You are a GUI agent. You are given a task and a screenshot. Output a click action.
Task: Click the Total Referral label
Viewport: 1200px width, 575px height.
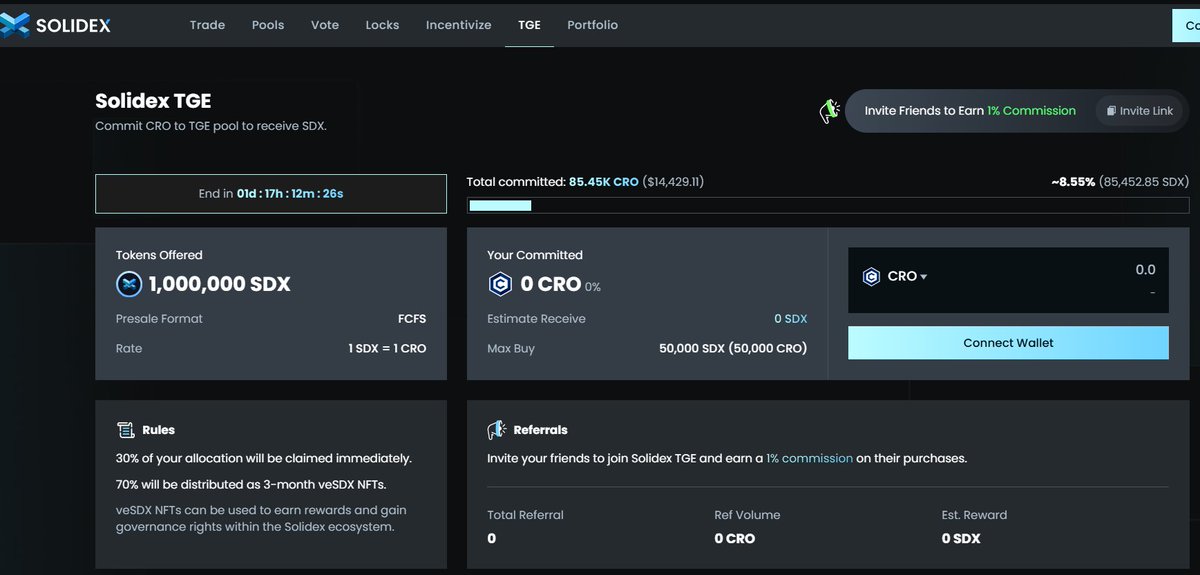[525, 515]
